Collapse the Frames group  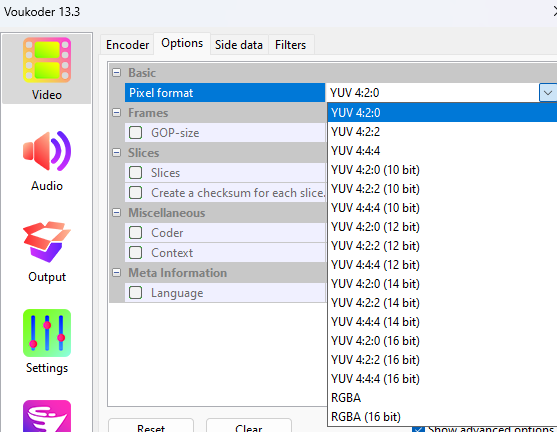(116, 113)
